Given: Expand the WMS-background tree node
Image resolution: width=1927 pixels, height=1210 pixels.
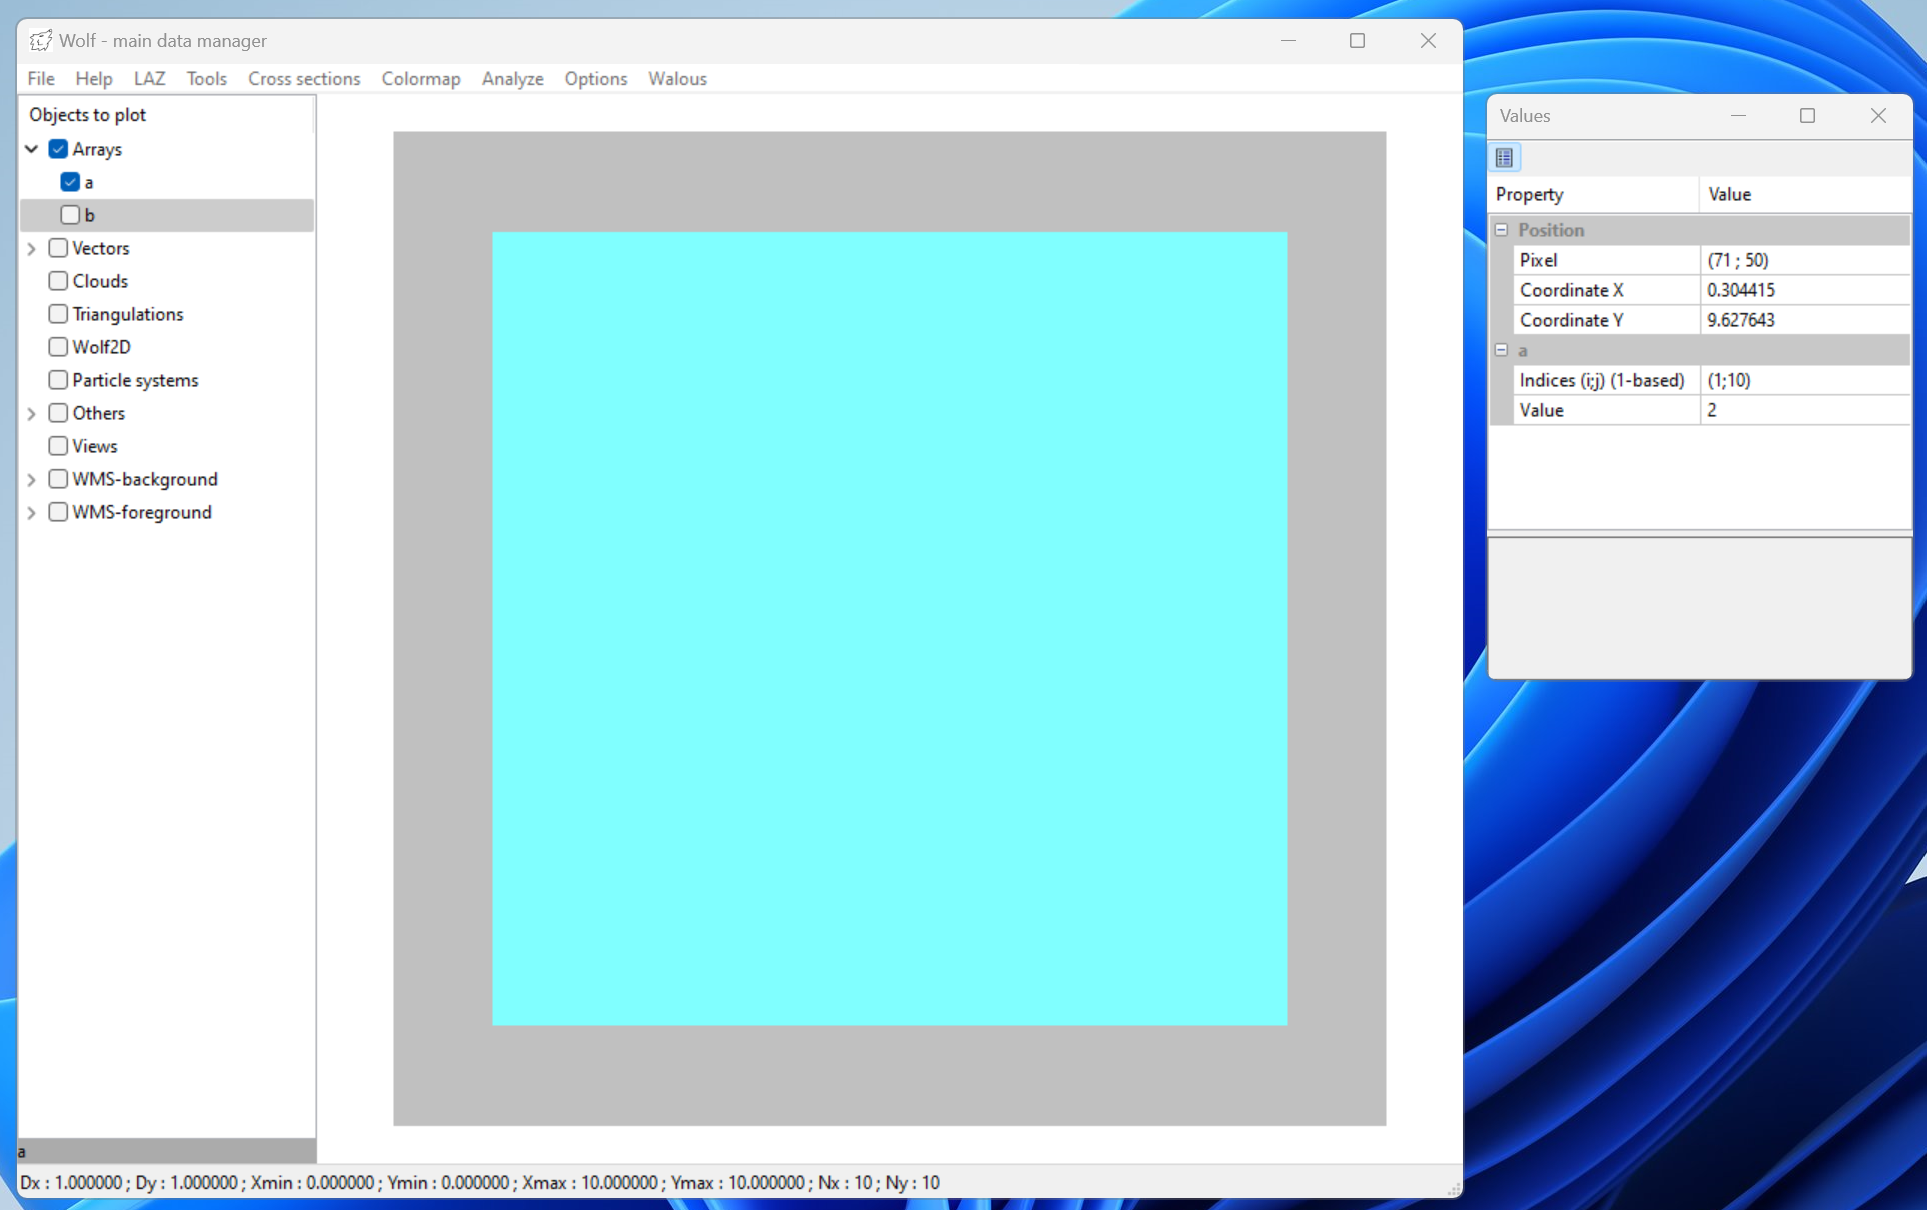Looking at the screenshot, I should coord(32,479).
